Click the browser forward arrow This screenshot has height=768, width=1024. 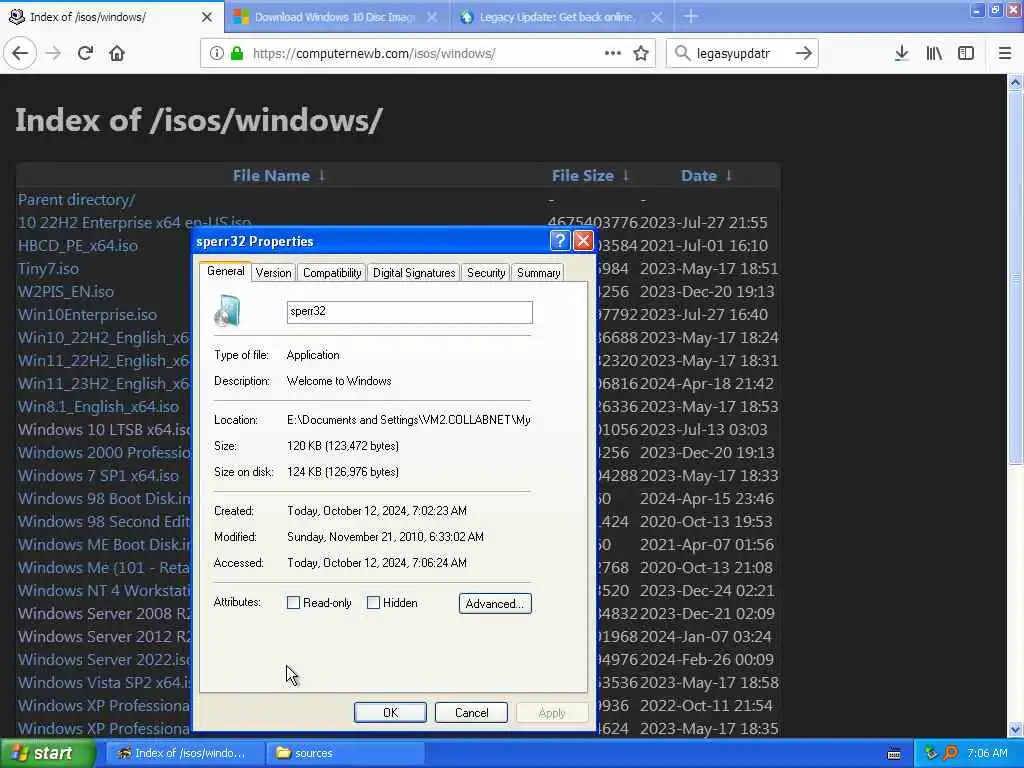[54, 54]
